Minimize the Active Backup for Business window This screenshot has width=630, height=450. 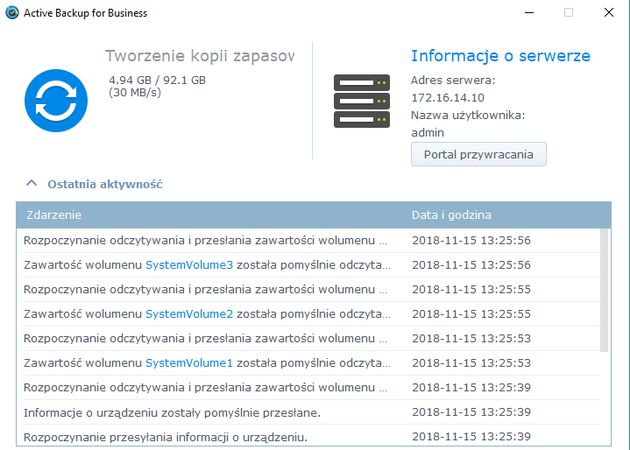click(x=530, y=12)
